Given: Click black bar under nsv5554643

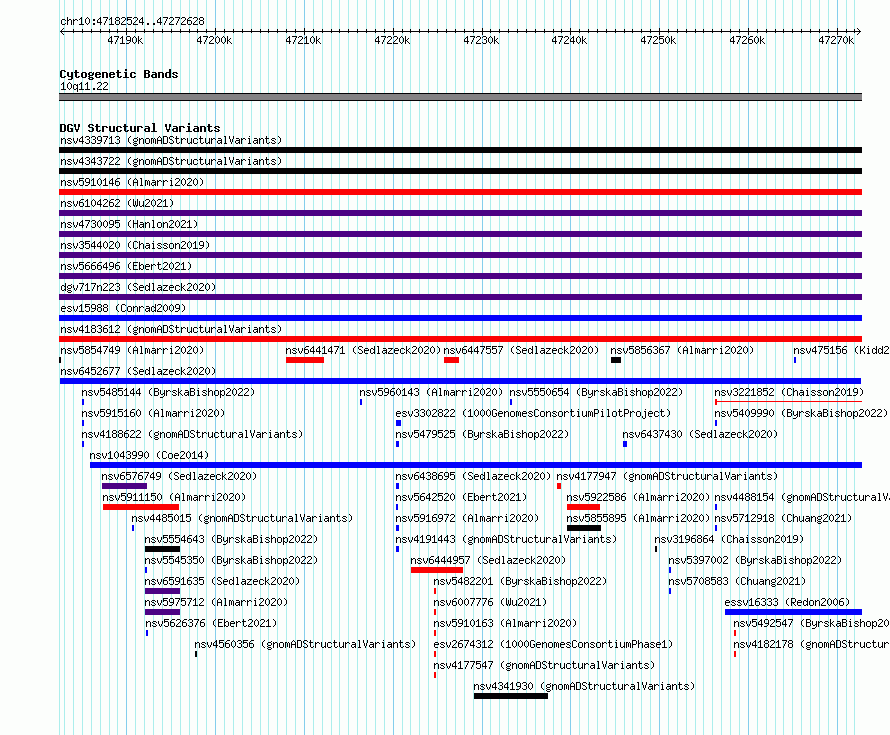Looking at the screenshot, I should (x=162, y=549).
